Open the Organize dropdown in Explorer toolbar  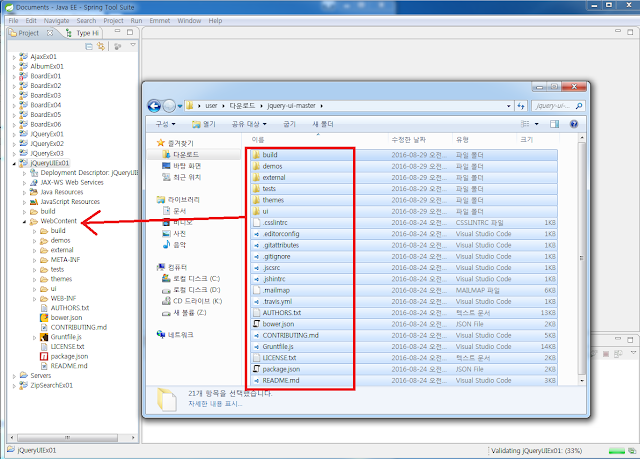click(165, 124)
